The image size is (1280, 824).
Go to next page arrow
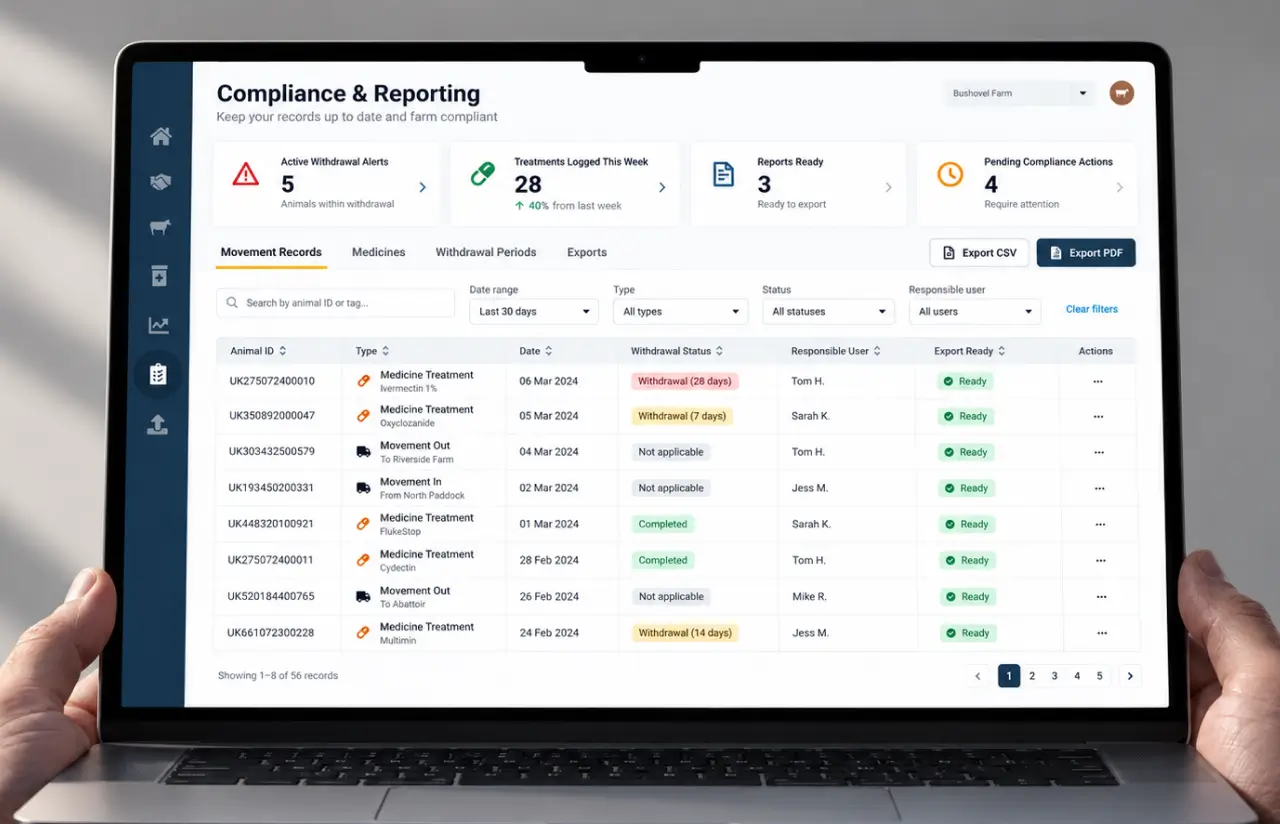[x=1130, y=676]
